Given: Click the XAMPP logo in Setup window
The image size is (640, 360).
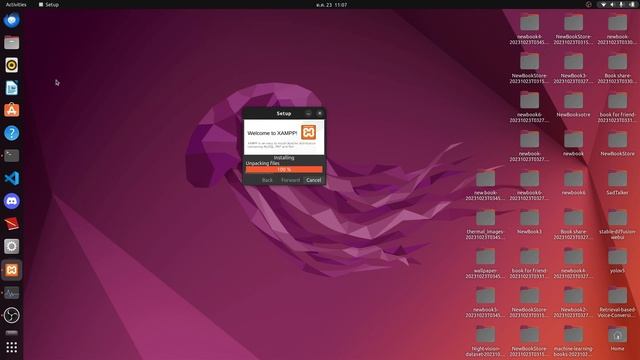Looking at the screenshot, I should point(308,132).
